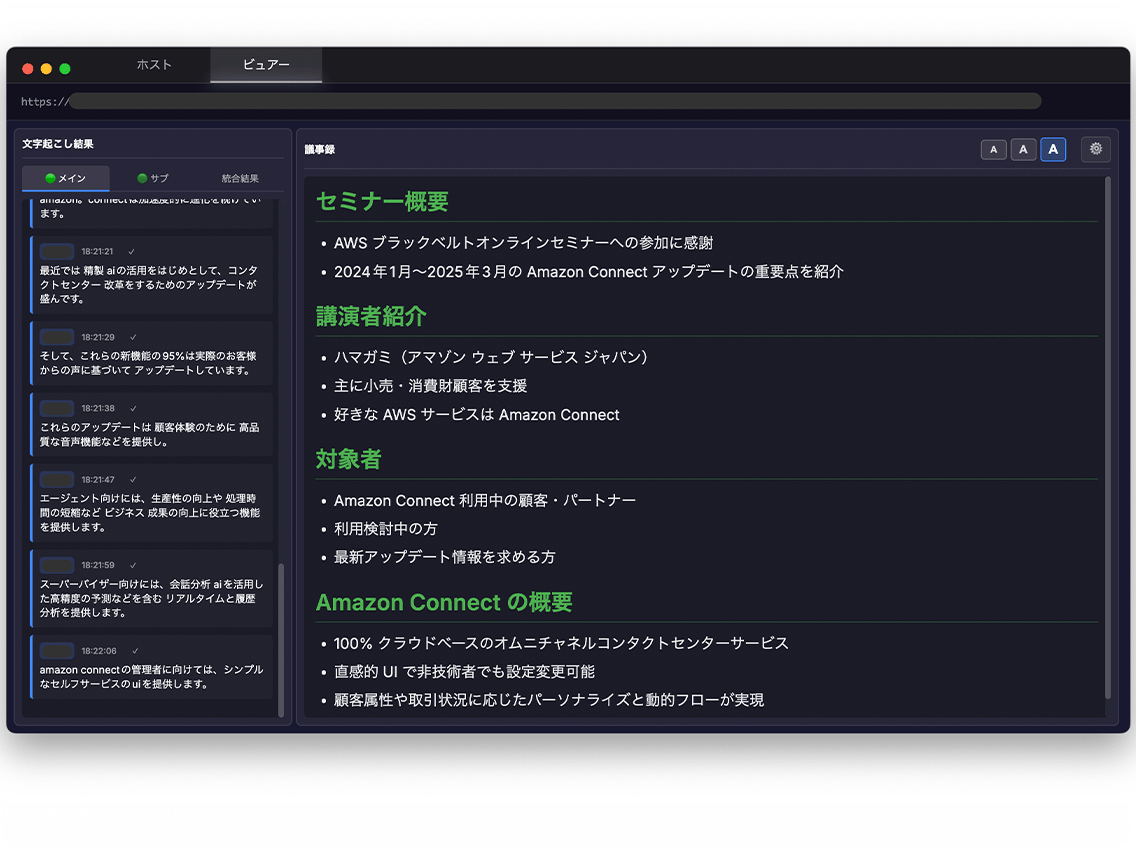Switch to the 統合結果 tab
Viewport: 1136px width, 850px height.
[x=238, y=178]
